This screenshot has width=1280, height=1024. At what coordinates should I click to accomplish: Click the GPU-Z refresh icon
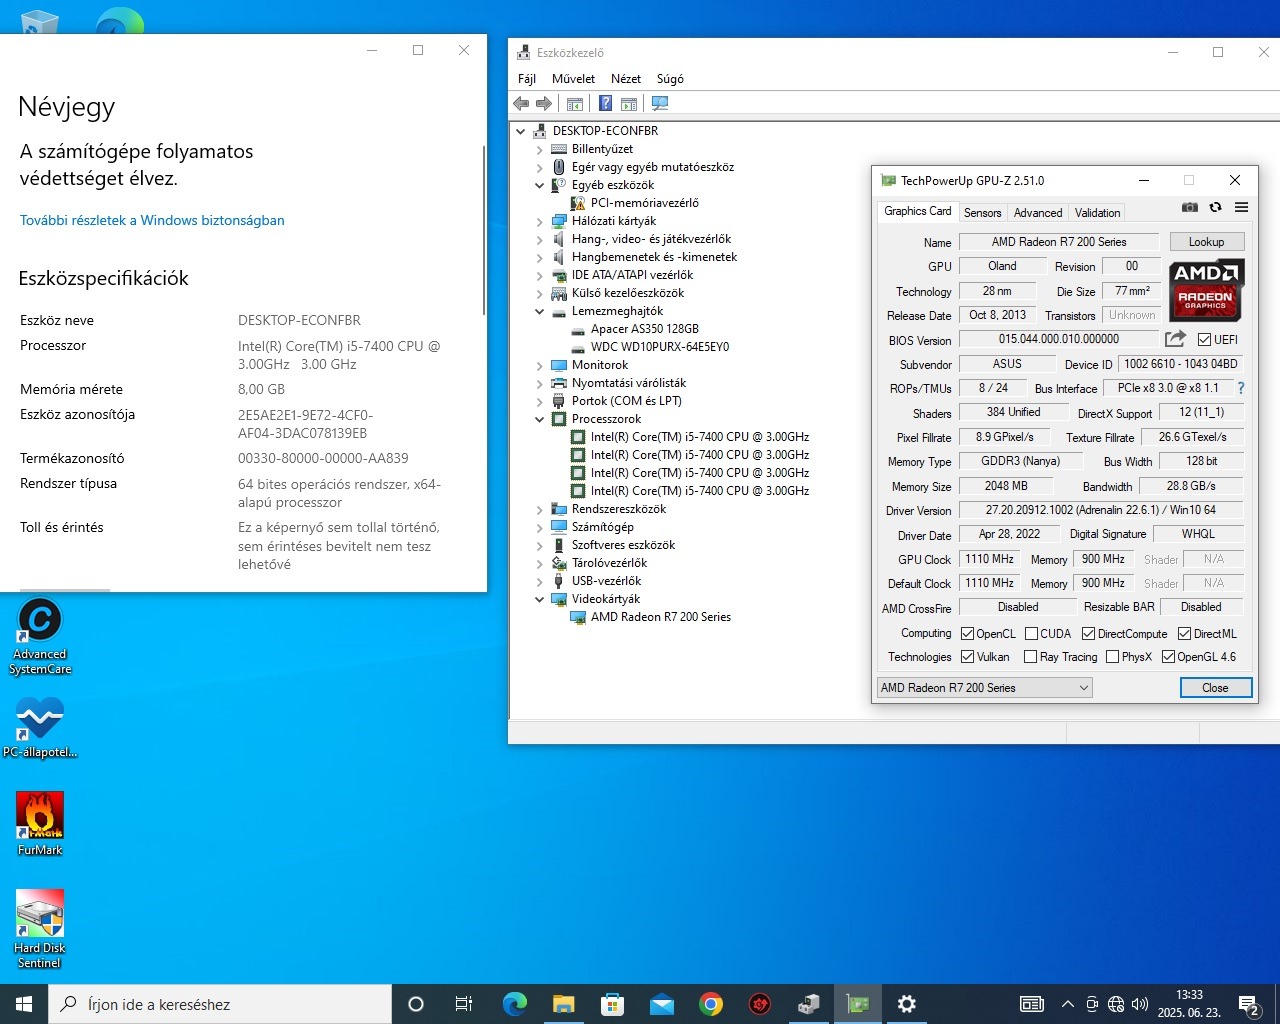pyautogui.click(x=1215, y=207)
